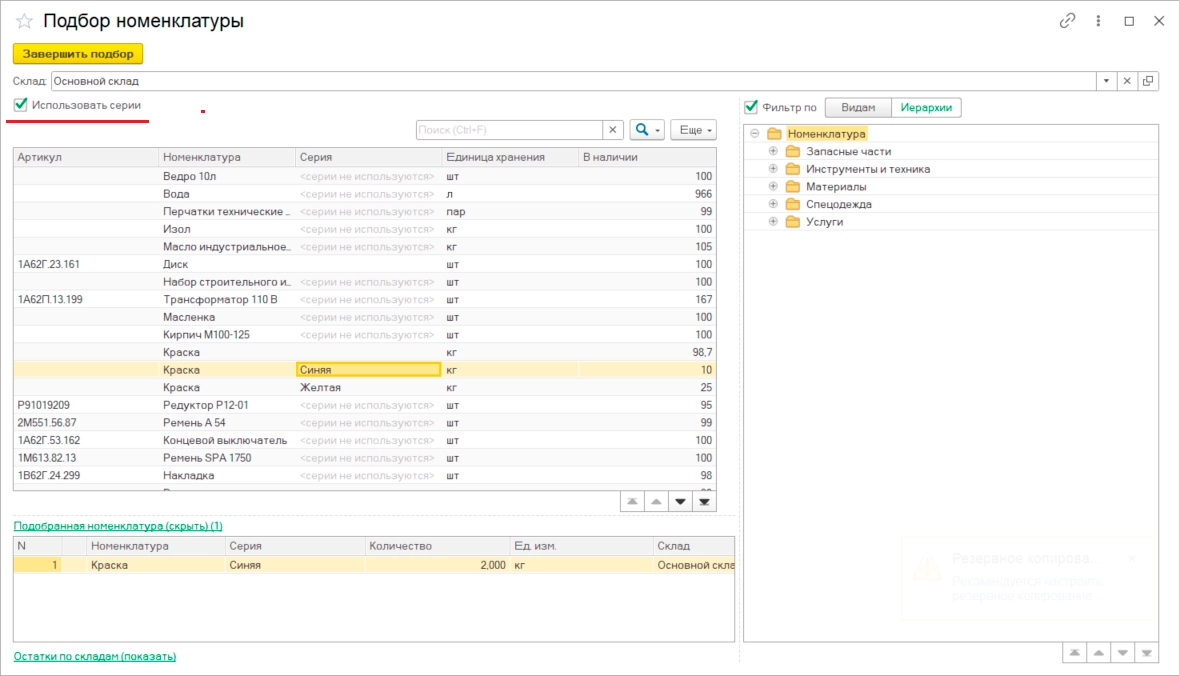This screenshot has height=676, width=1179.
Task: Toggle the Фильтр по checkbox
Action: pyautogui.click(x=751, y=107)
